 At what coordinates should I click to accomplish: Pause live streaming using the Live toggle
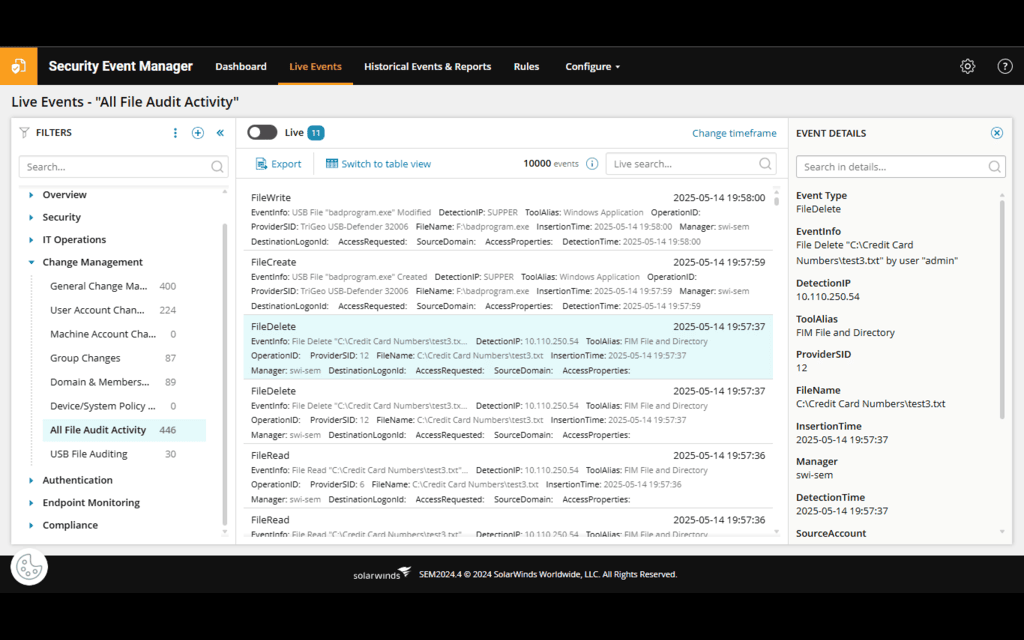click(262, 132)
